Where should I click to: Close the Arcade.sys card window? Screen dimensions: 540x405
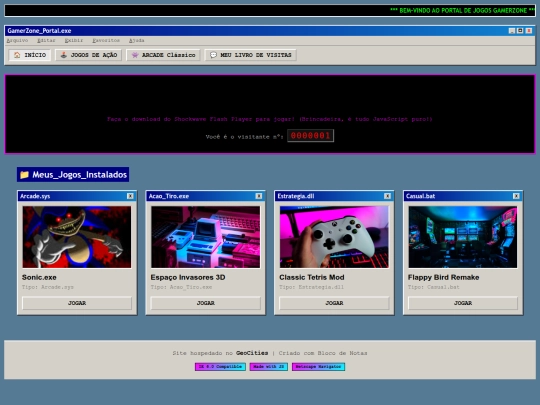click(x=130, y=196)
